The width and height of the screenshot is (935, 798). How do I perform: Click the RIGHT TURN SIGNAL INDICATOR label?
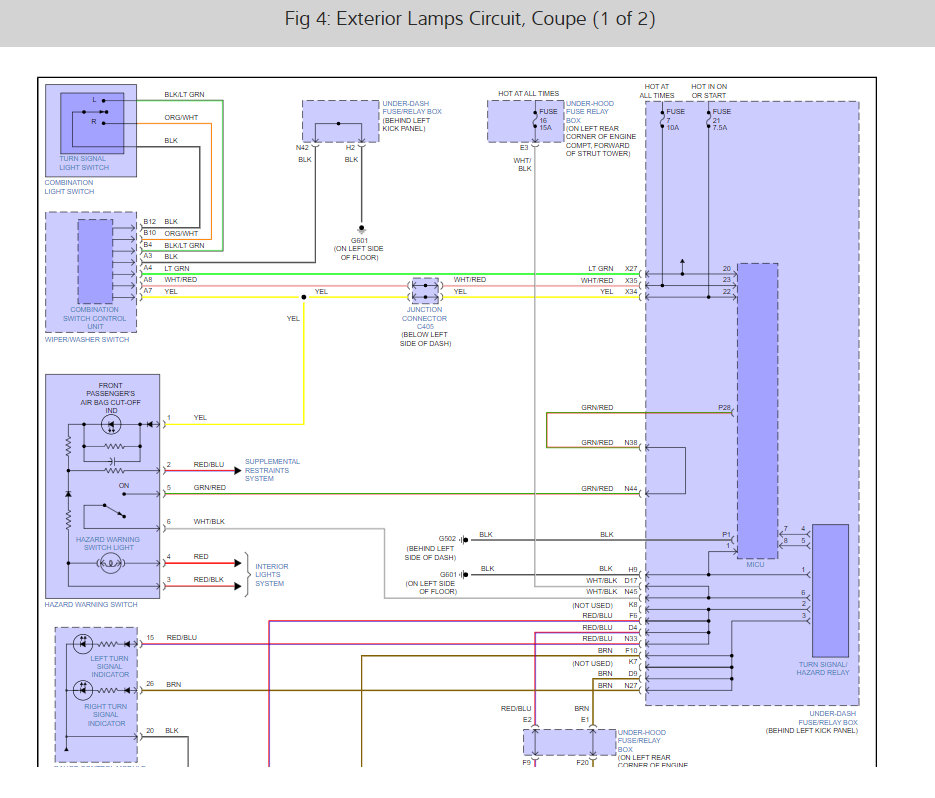pos(106,715)
